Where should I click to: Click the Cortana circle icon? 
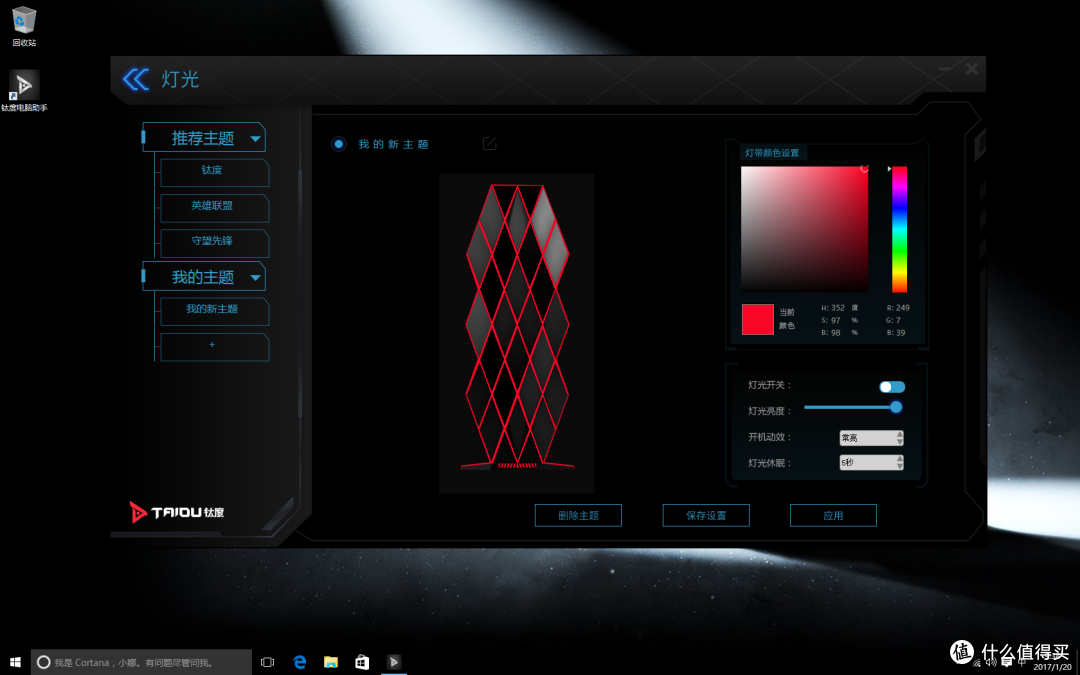coord(43,662)
